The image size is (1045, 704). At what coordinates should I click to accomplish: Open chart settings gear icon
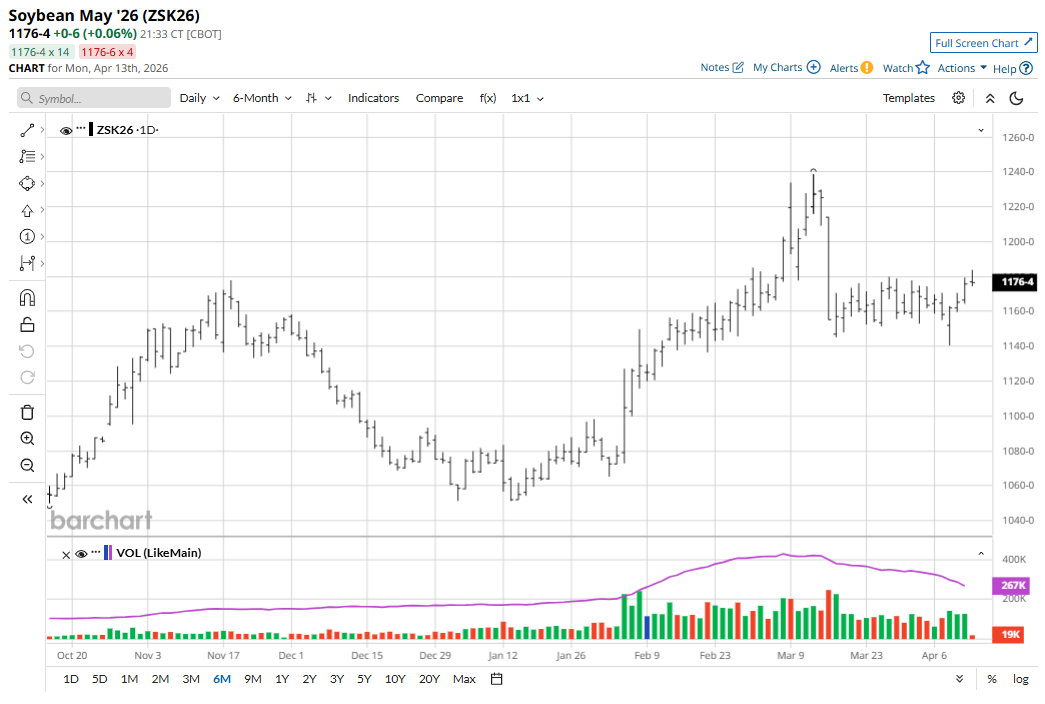[x=958, y=98]
